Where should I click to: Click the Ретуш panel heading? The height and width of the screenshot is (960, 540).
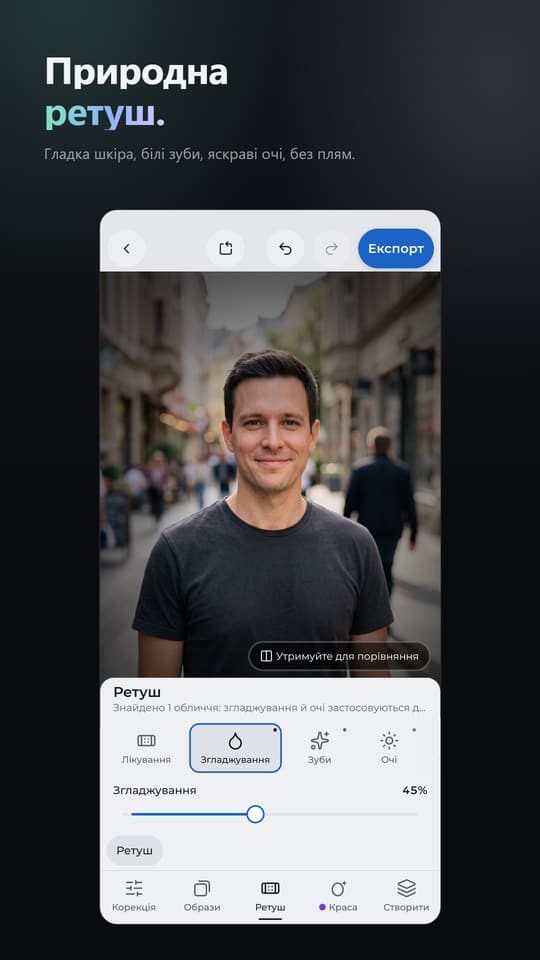tap(137, 692)
